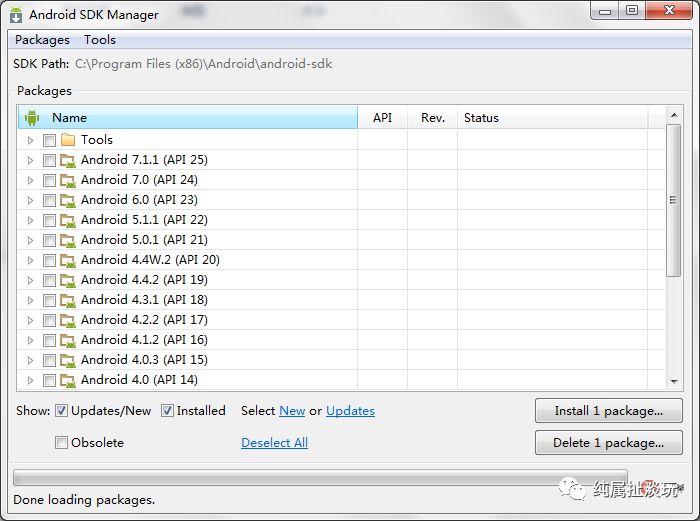This screenshot has height=521, width=700.
Task: Sort by the Name column header
Action: point(188,118)
